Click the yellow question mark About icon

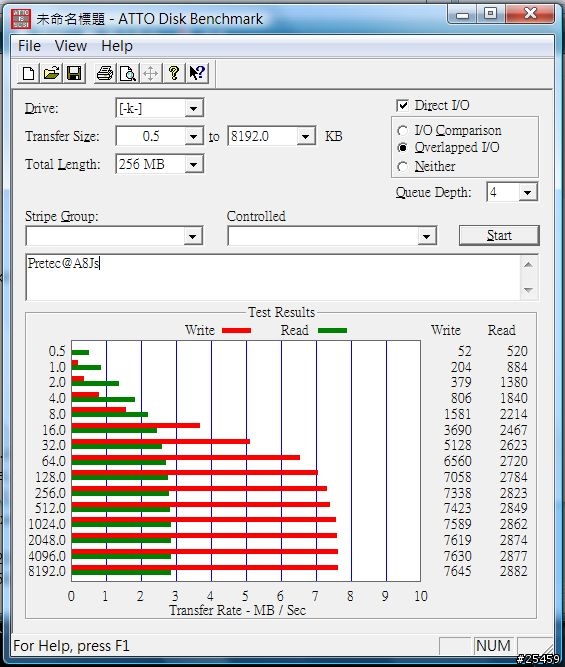pyautogui.click(x=174, y=73)
